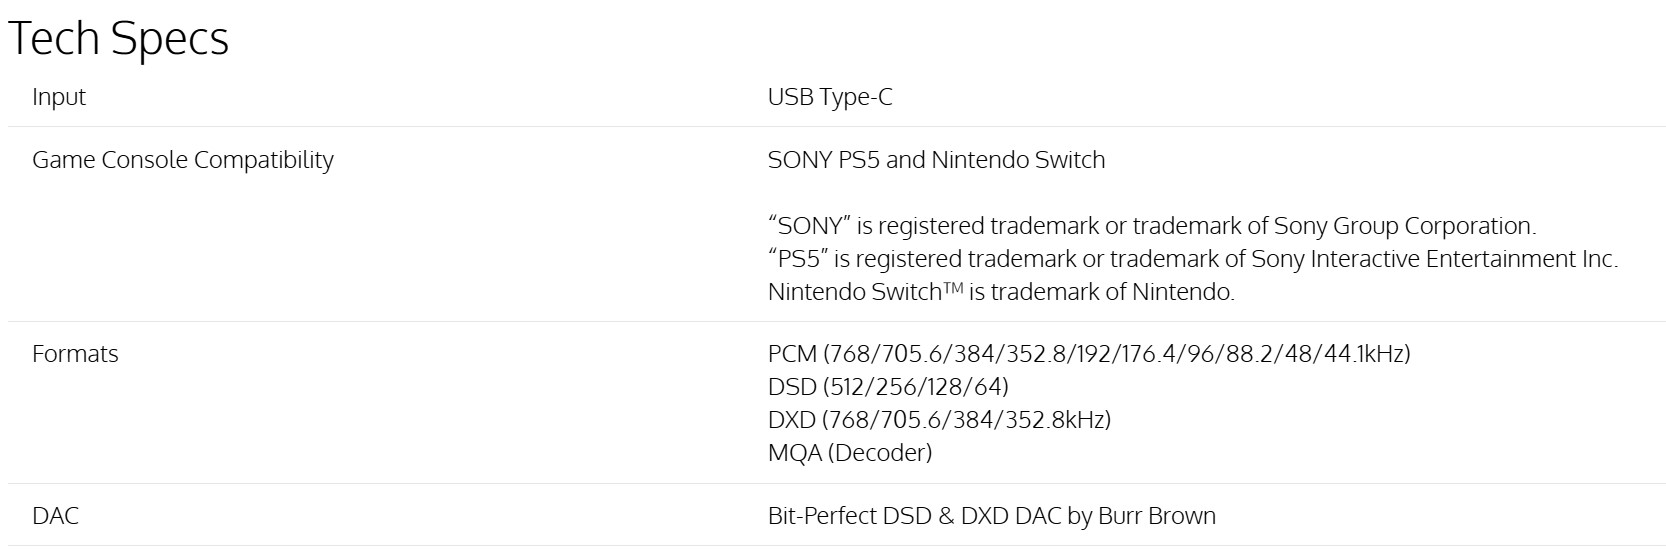Click the Sony Group Corporation trademark line
Image resolution: width=1666 pixels, height=556 pixels.
[1151, 226]
